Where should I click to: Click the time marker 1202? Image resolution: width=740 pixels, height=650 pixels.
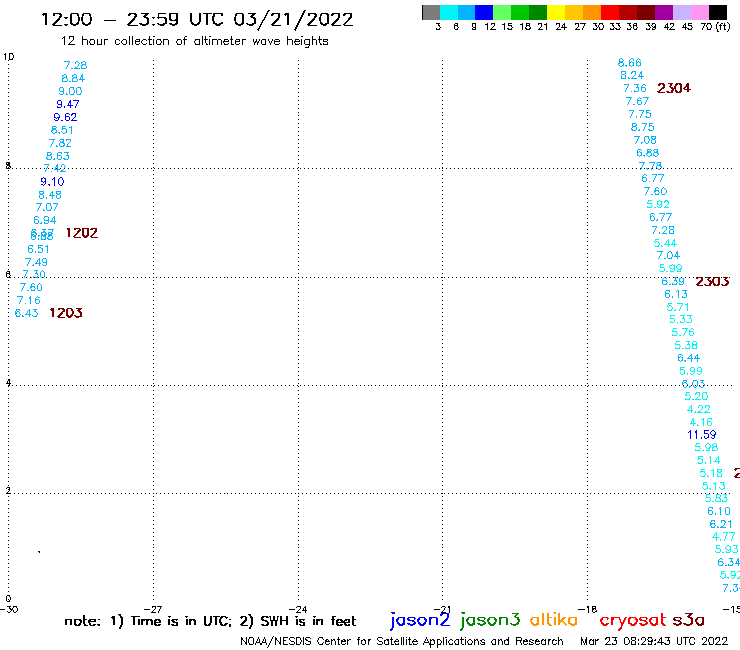click(x=82, y=233)
